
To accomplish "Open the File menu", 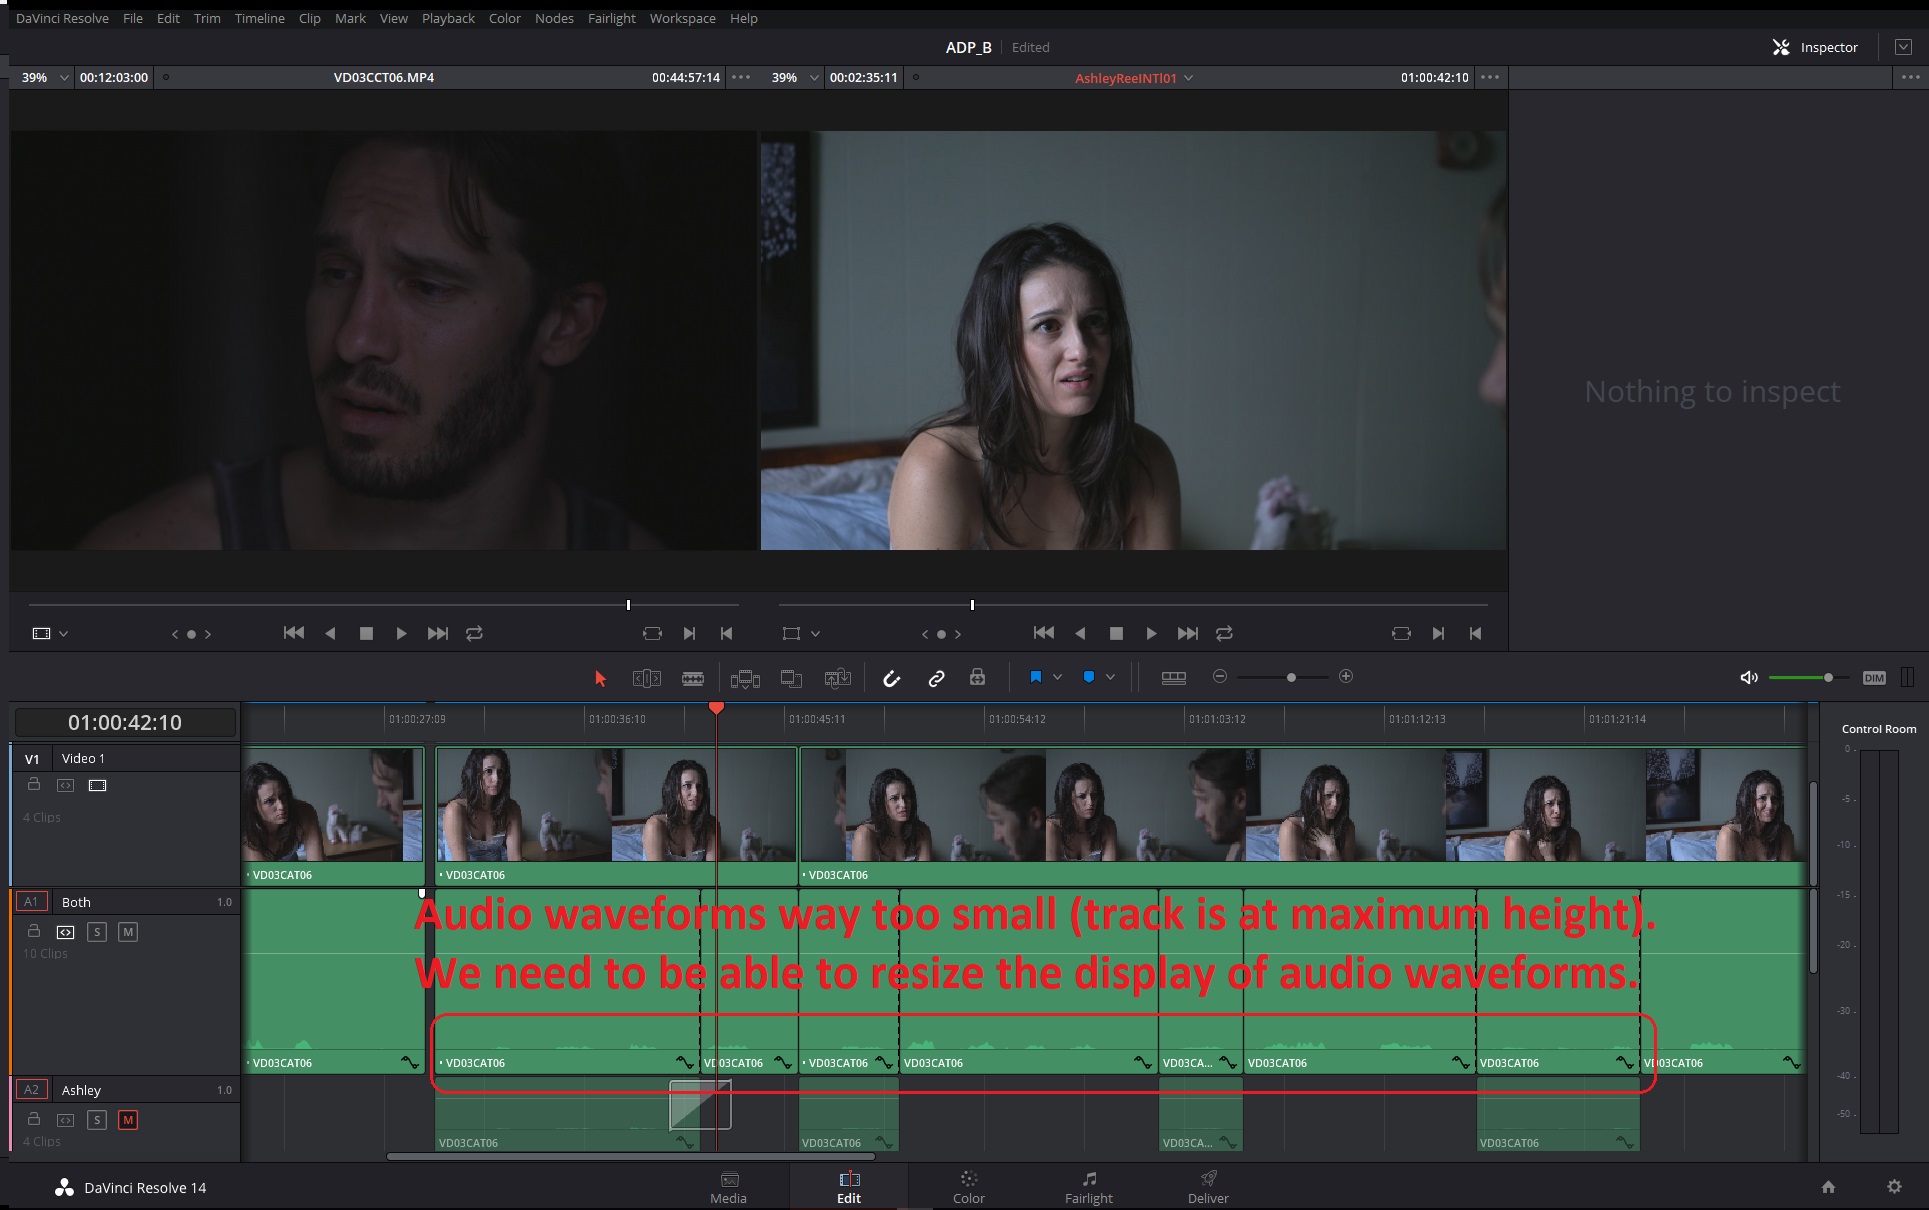I will [x=133, y=18].
